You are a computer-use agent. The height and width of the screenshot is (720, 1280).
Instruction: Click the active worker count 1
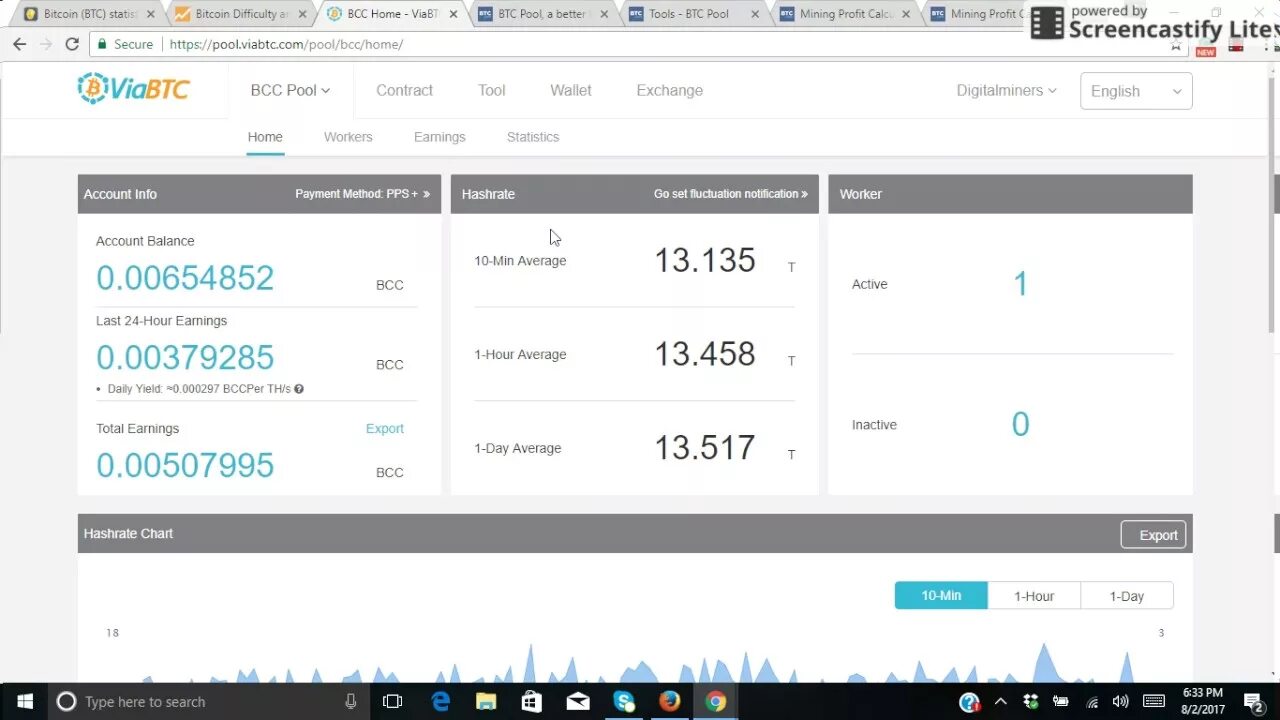coord(1020,284)
